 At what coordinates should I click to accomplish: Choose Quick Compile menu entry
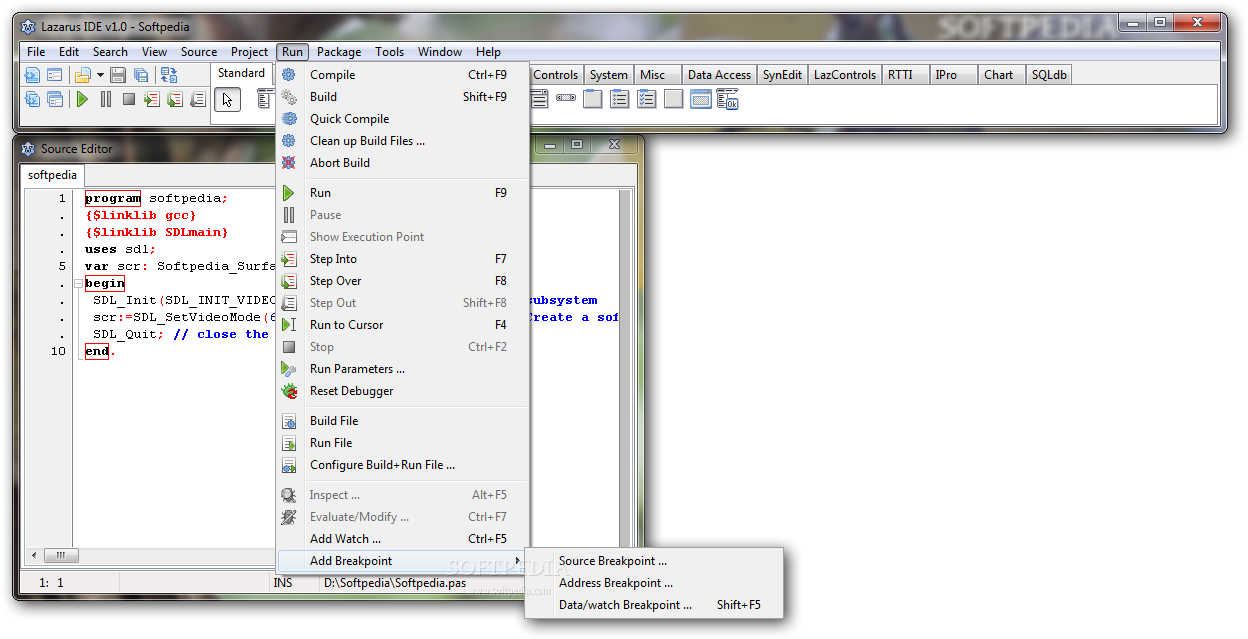coord(402,119)
